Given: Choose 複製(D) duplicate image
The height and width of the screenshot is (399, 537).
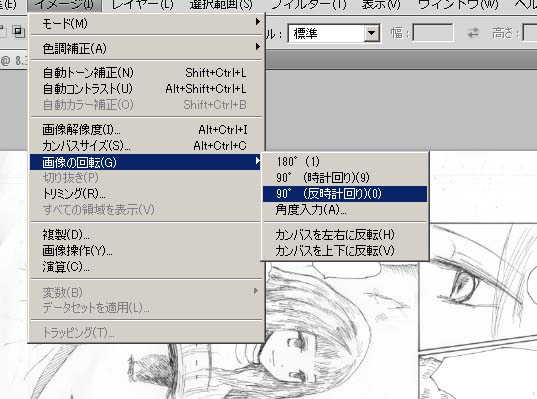Looking at the screenshot, I should pos(146,235).
